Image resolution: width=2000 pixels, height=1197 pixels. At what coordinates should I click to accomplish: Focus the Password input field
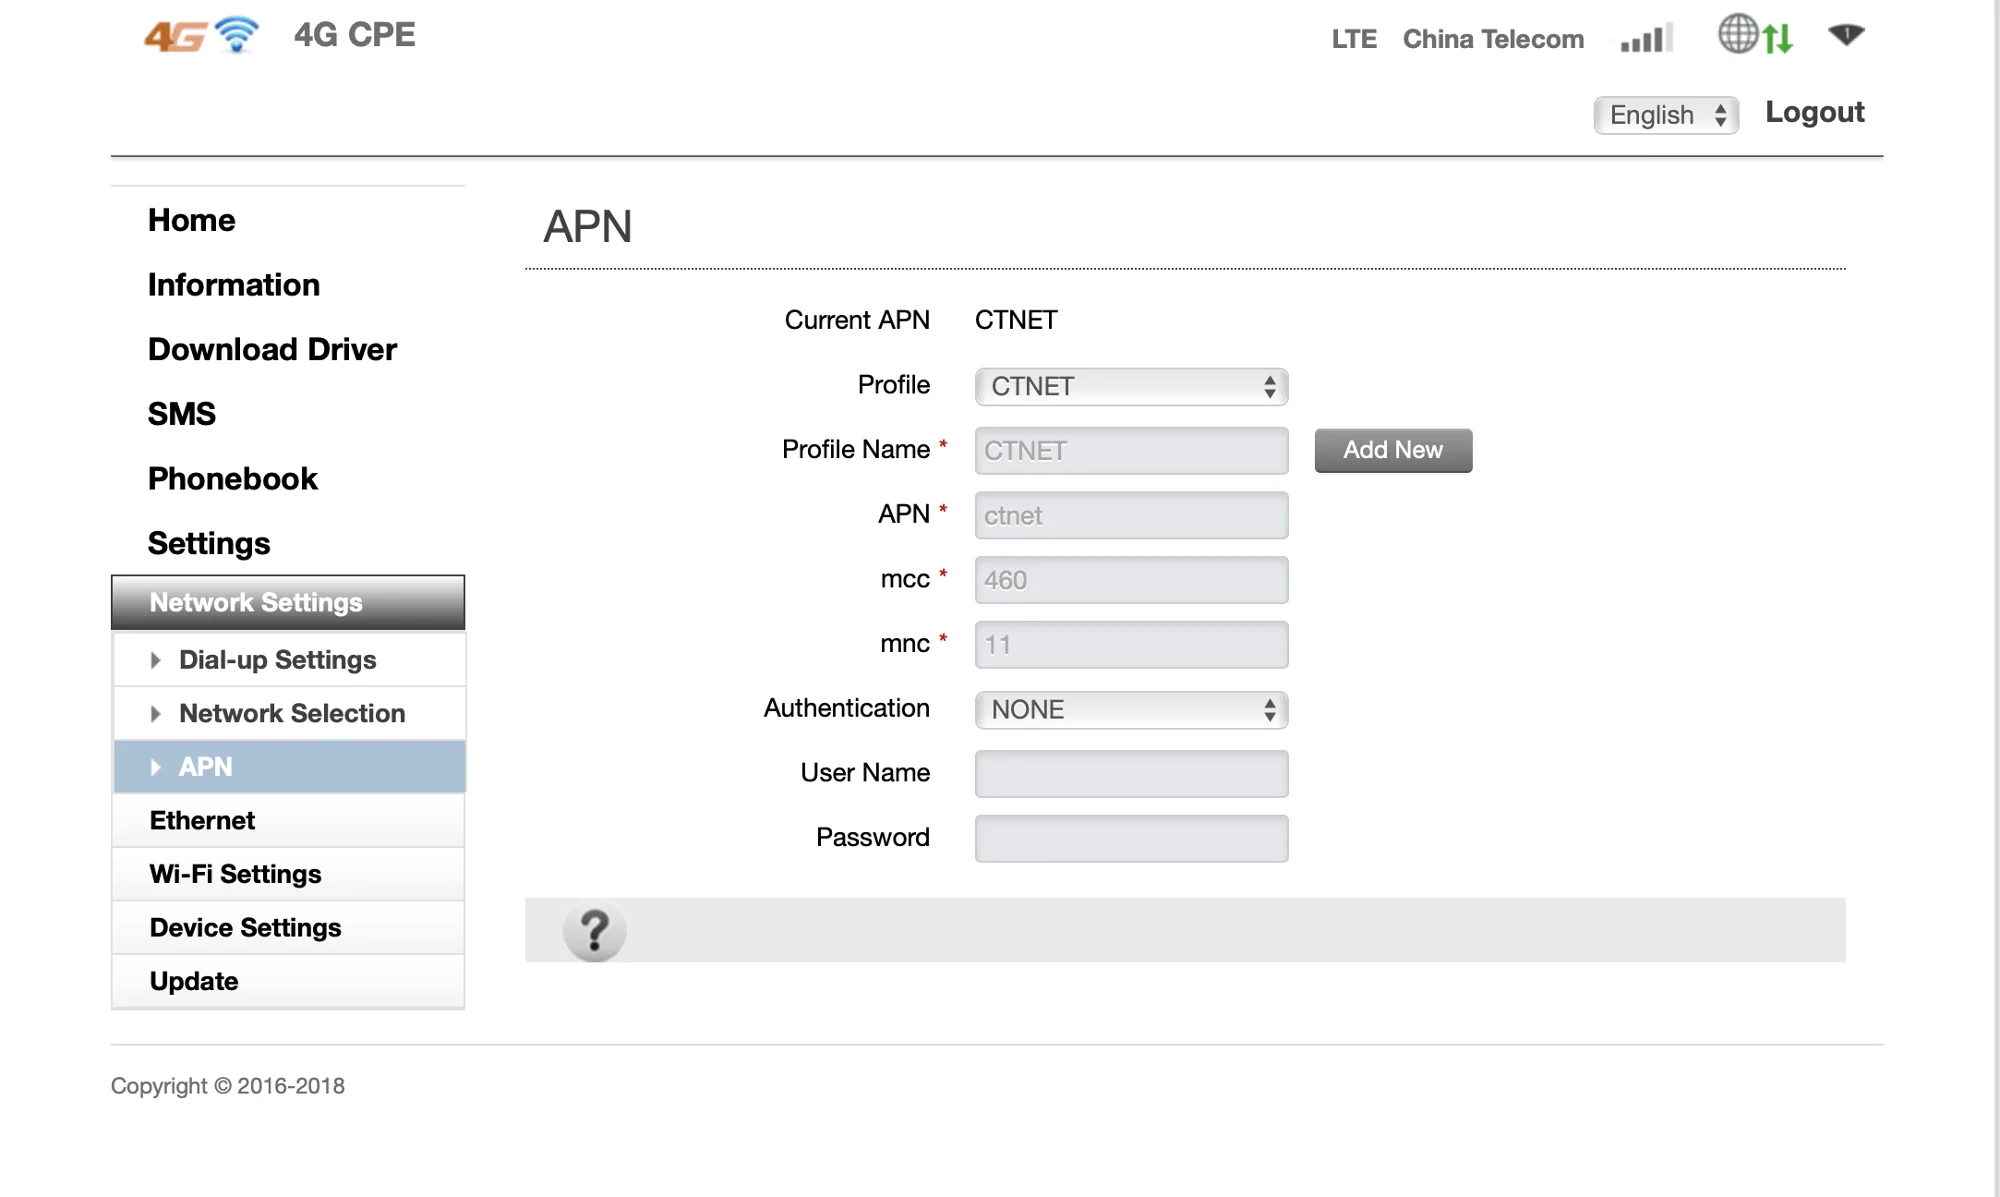pos(1131,839)
